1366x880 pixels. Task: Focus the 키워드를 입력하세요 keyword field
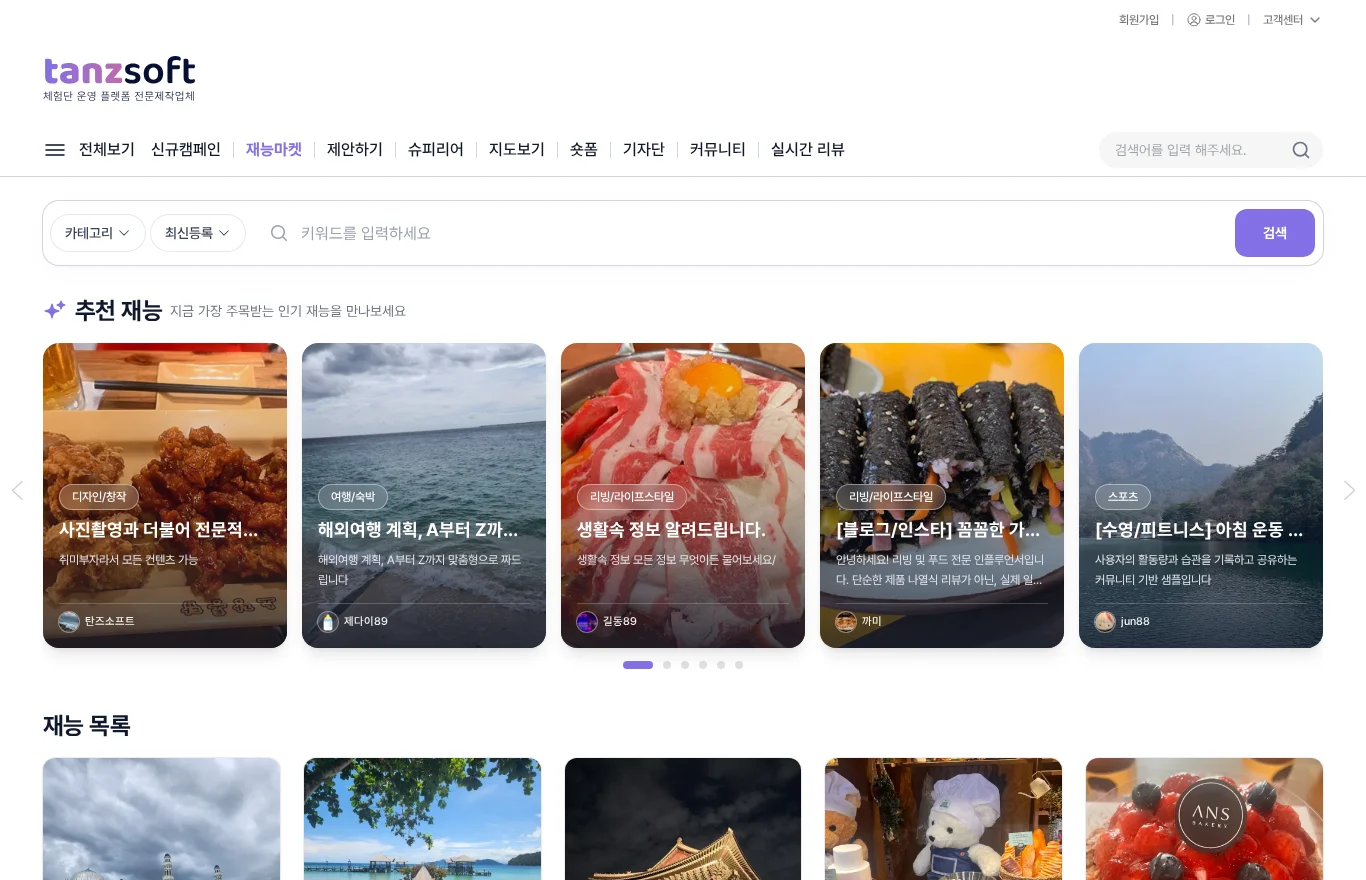point(760,233)
